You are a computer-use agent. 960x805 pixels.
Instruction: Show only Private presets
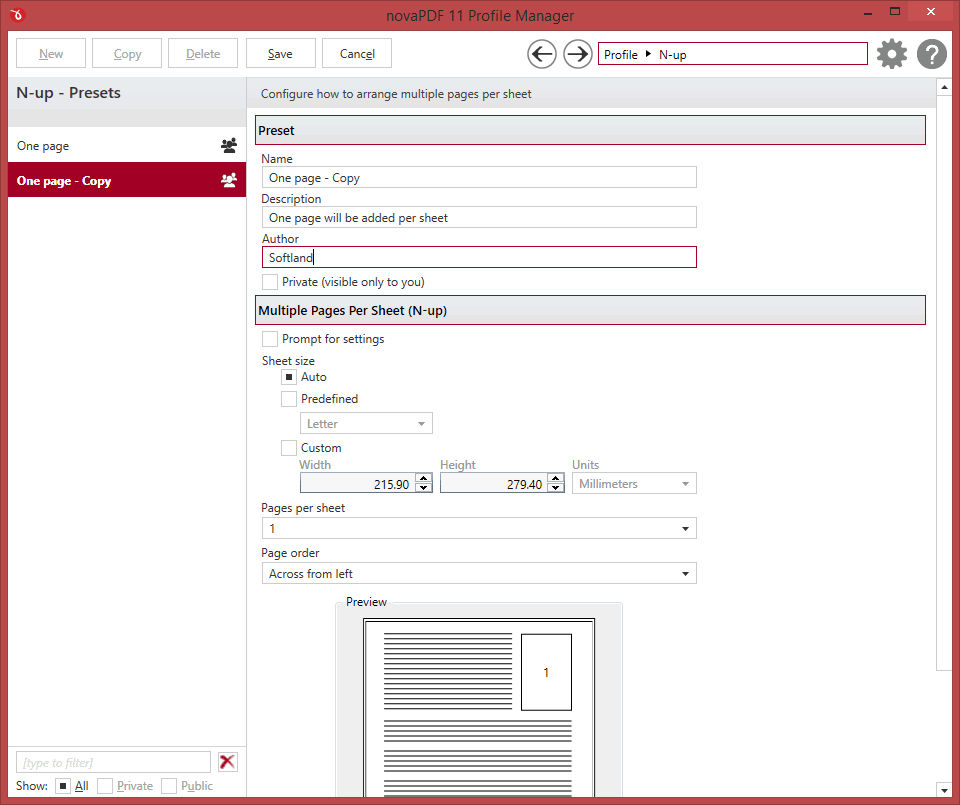(x=105, y=786)
